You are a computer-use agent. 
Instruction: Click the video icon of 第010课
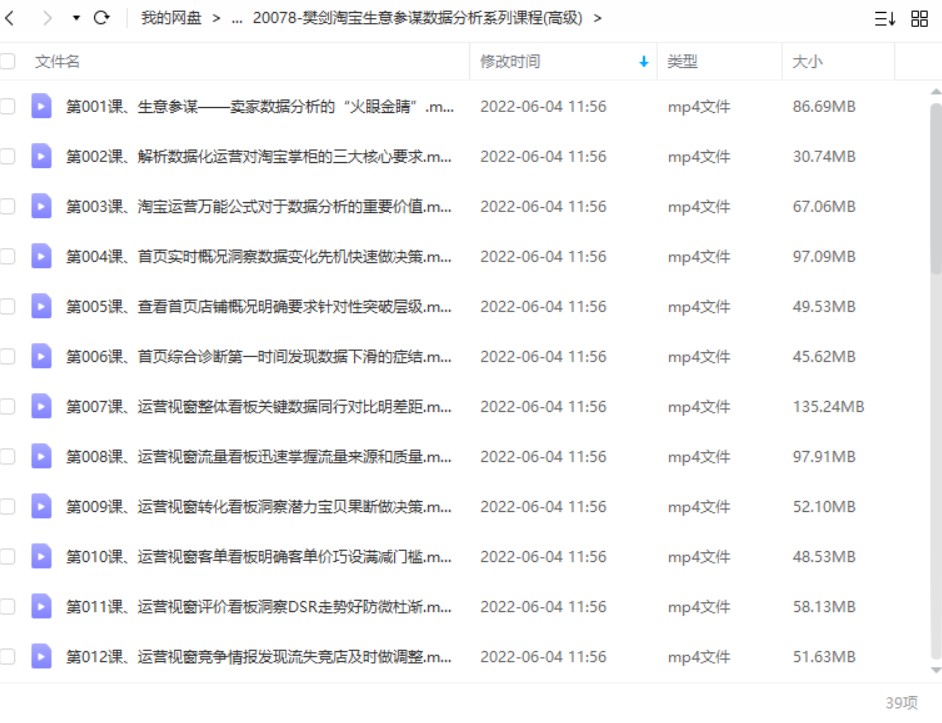[x=41, y=557]
